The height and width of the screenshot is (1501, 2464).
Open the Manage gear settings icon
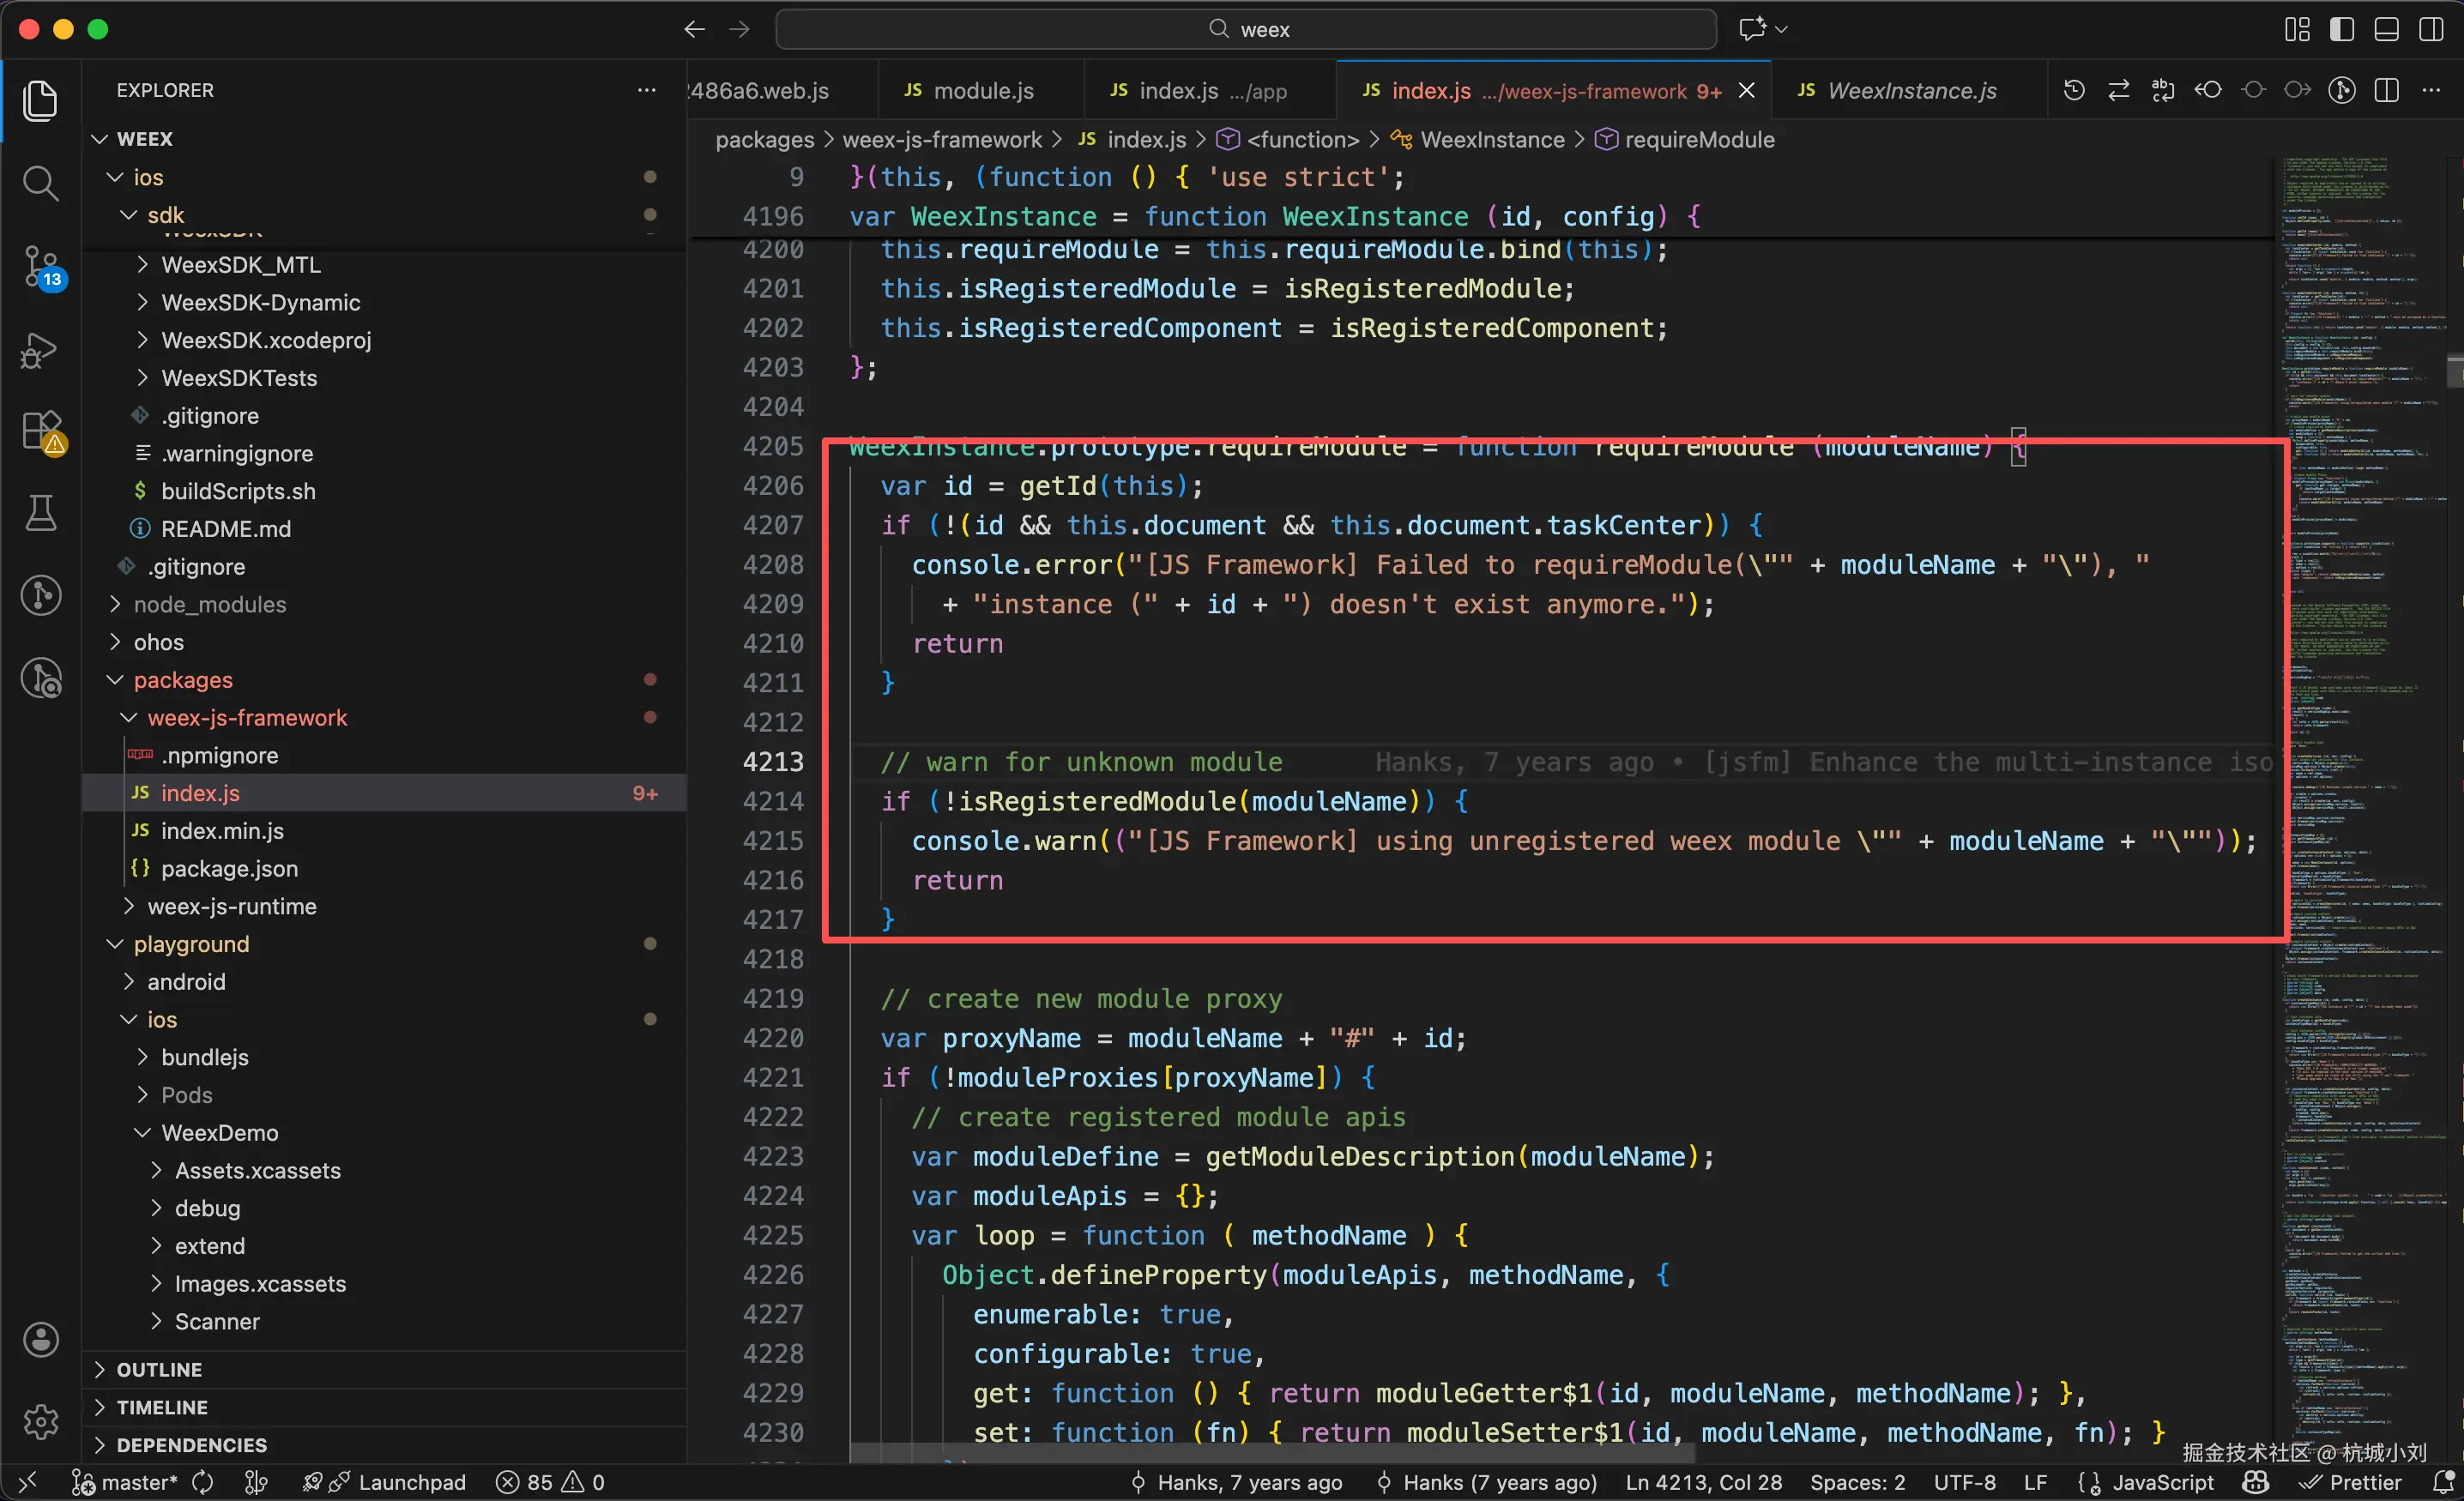[x=40, y=1421]
